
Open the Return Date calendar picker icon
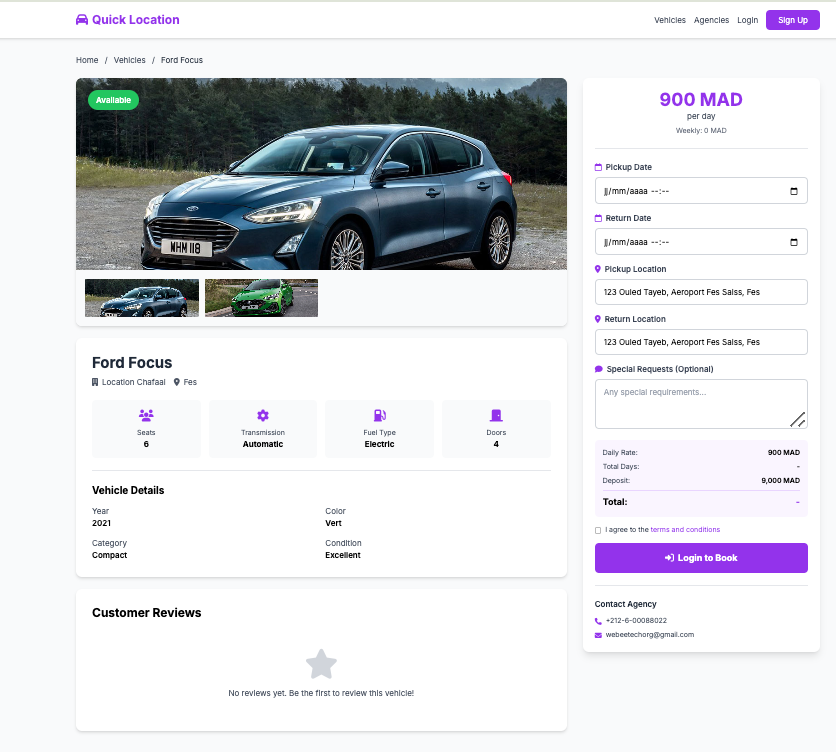793,242
